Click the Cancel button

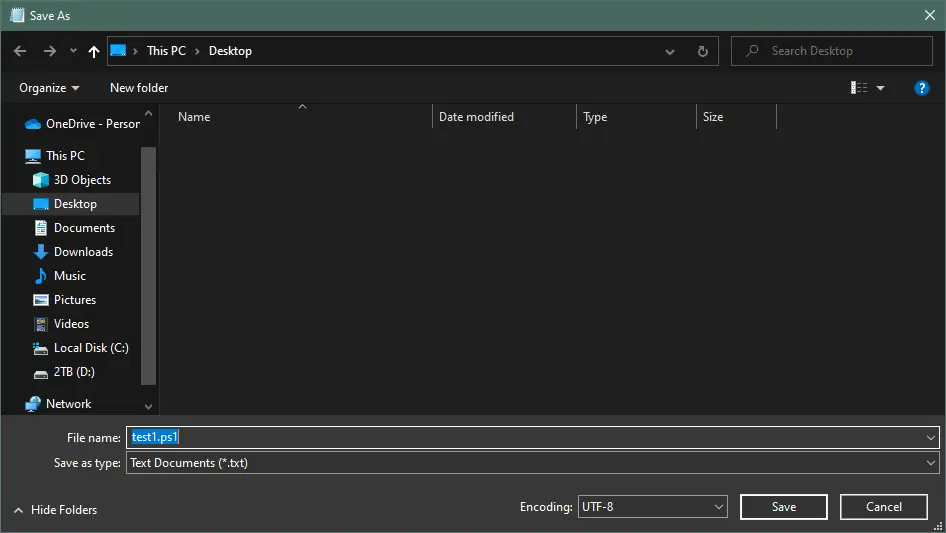pyautogui.click(x=883, y=507)
